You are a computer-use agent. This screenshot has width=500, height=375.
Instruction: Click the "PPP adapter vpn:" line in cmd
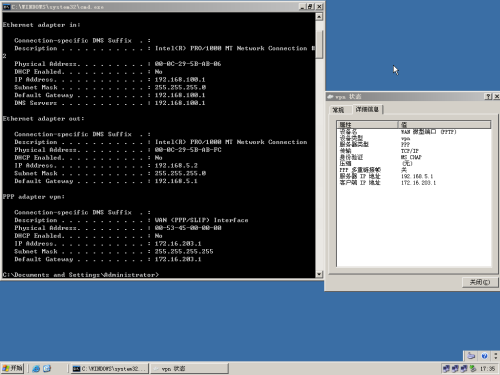[x=34, y=197]
